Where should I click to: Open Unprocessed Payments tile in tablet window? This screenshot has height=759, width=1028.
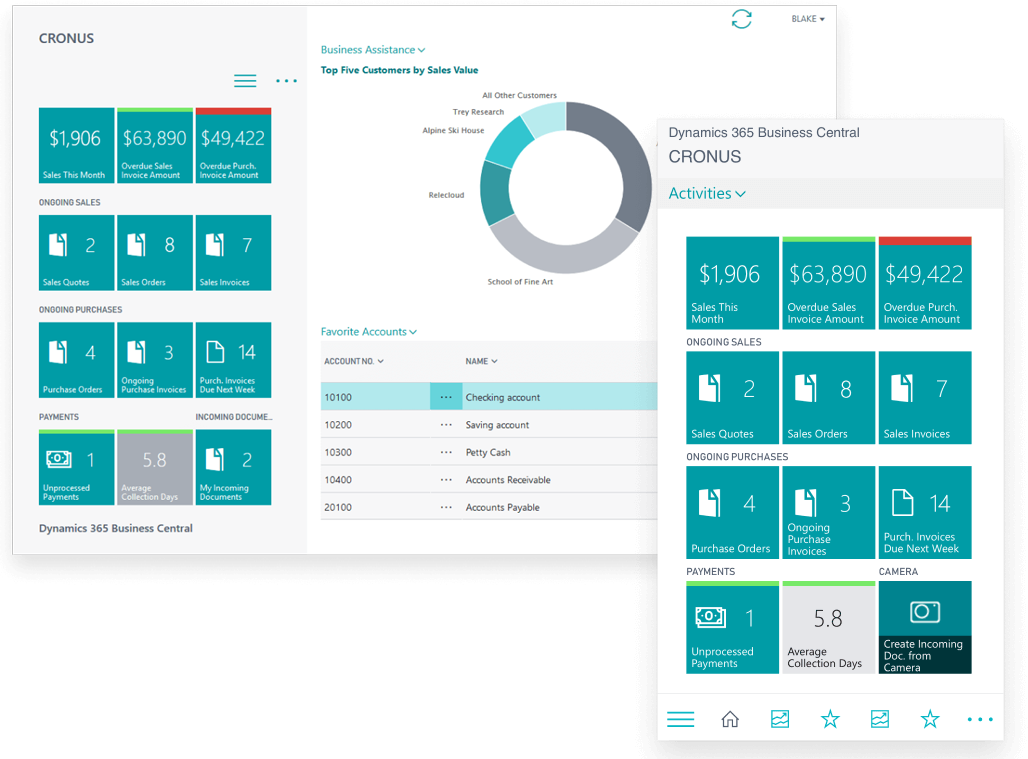(x=76, y=467)
